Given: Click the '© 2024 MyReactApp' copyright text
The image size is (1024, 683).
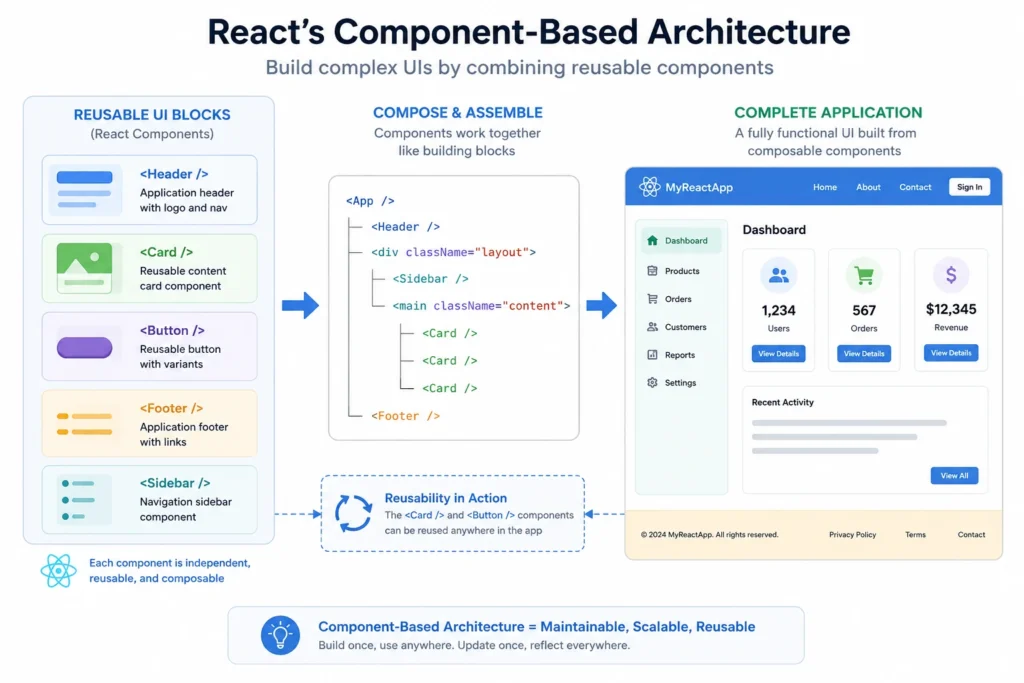Looking at the screenshot, I should click(709, 534).
